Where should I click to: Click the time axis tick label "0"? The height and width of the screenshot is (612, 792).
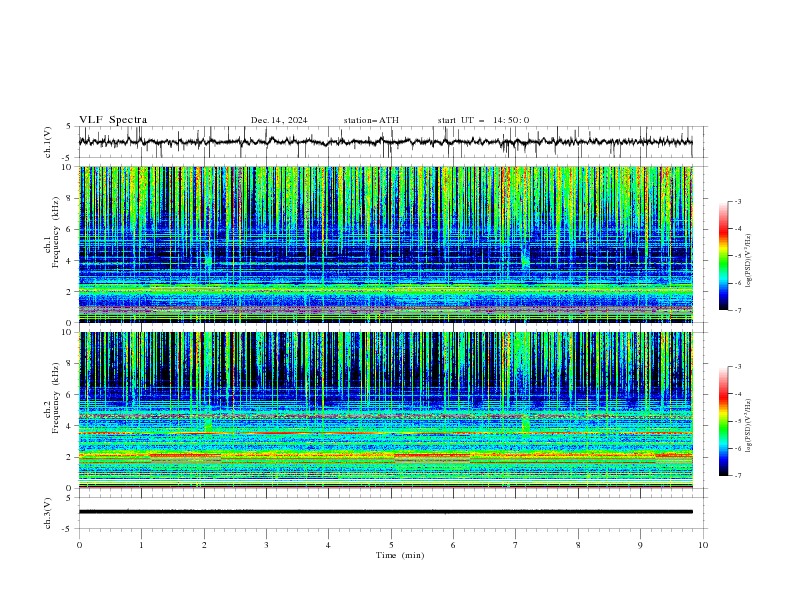pos(79,545)
